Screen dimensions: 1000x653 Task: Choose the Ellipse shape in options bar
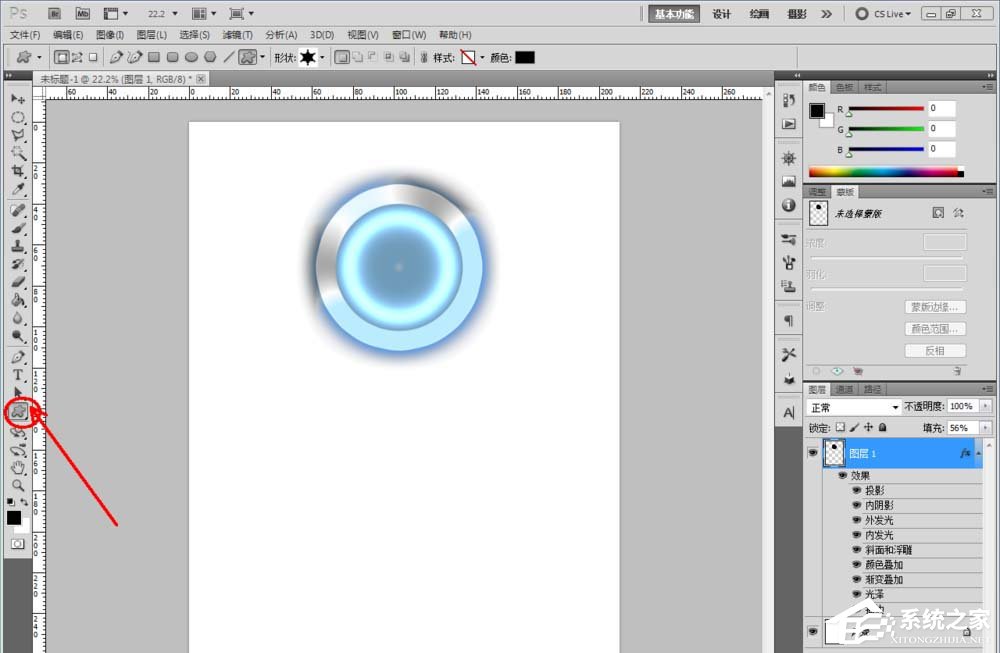click(x=191, y=57)
